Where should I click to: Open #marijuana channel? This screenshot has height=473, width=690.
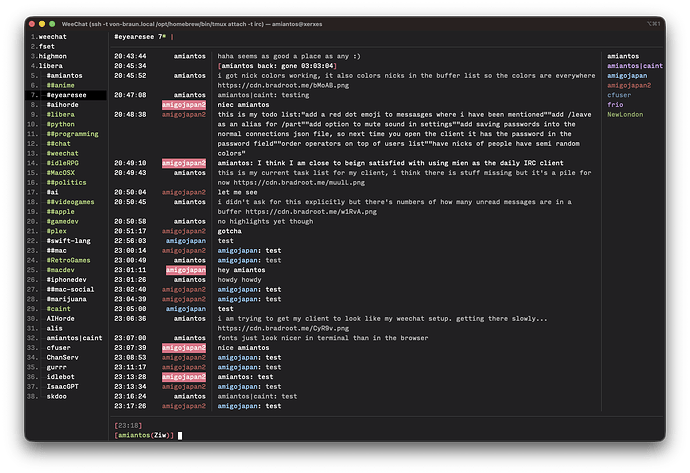tap(66, 299)
